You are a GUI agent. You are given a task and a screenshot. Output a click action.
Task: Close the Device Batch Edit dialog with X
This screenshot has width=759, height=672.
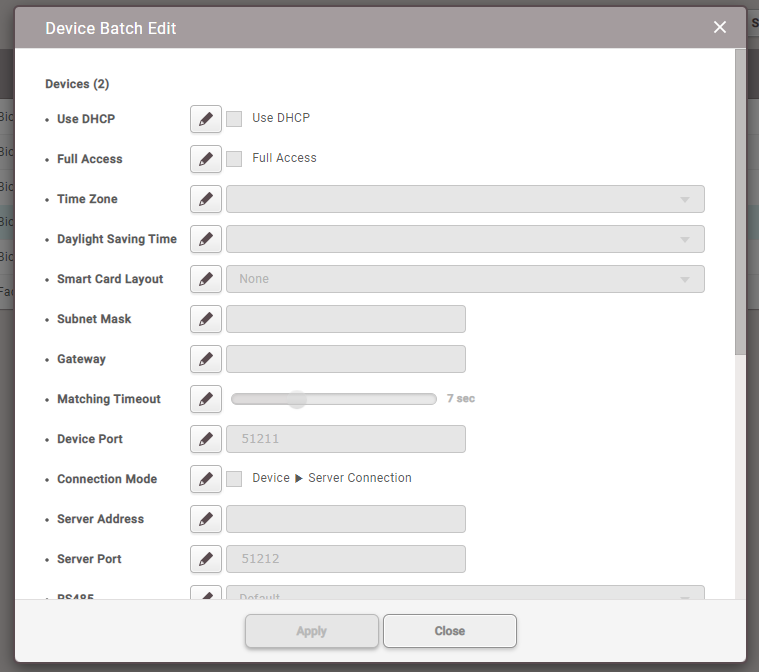720,27
